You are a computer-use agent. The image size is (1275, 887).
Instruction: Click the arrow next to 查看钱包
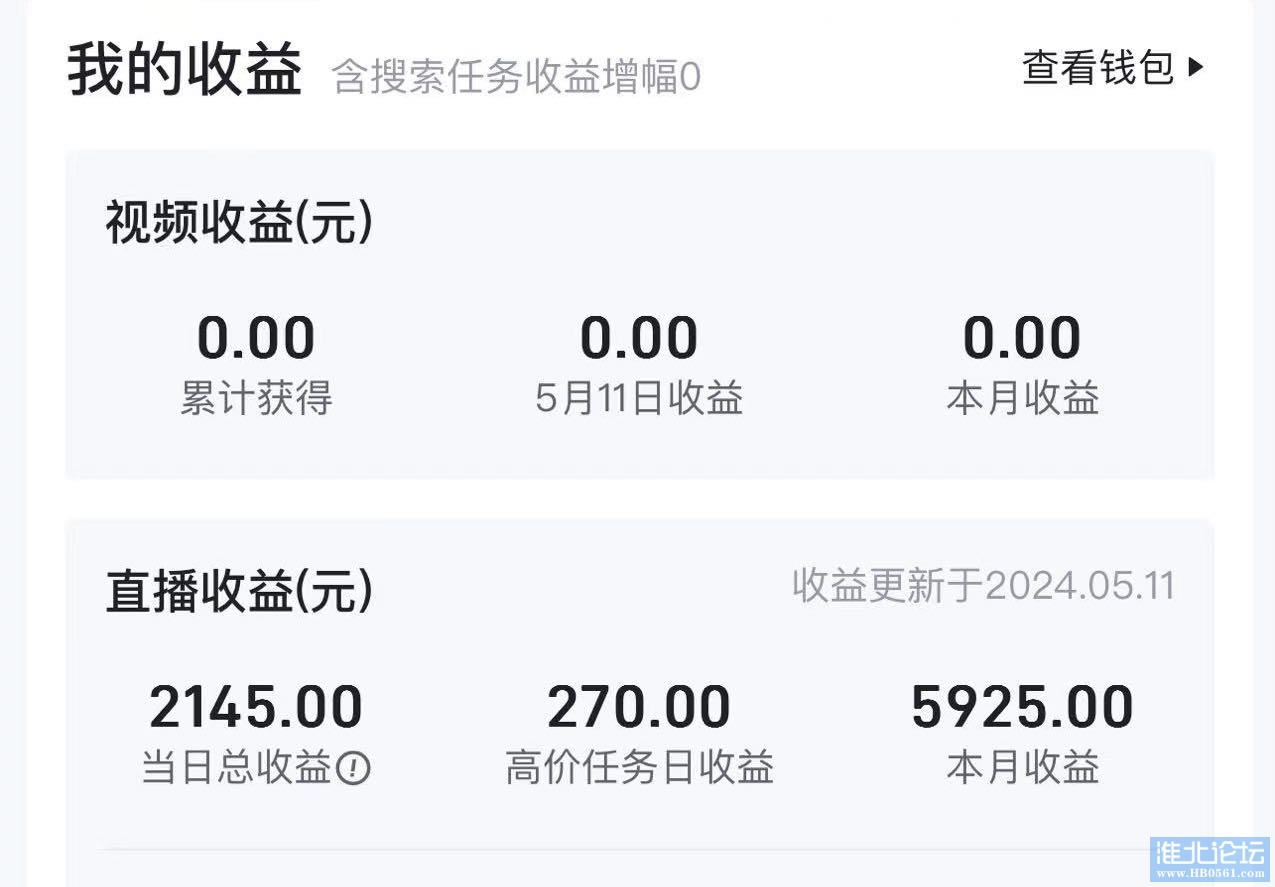point(1196,68)
